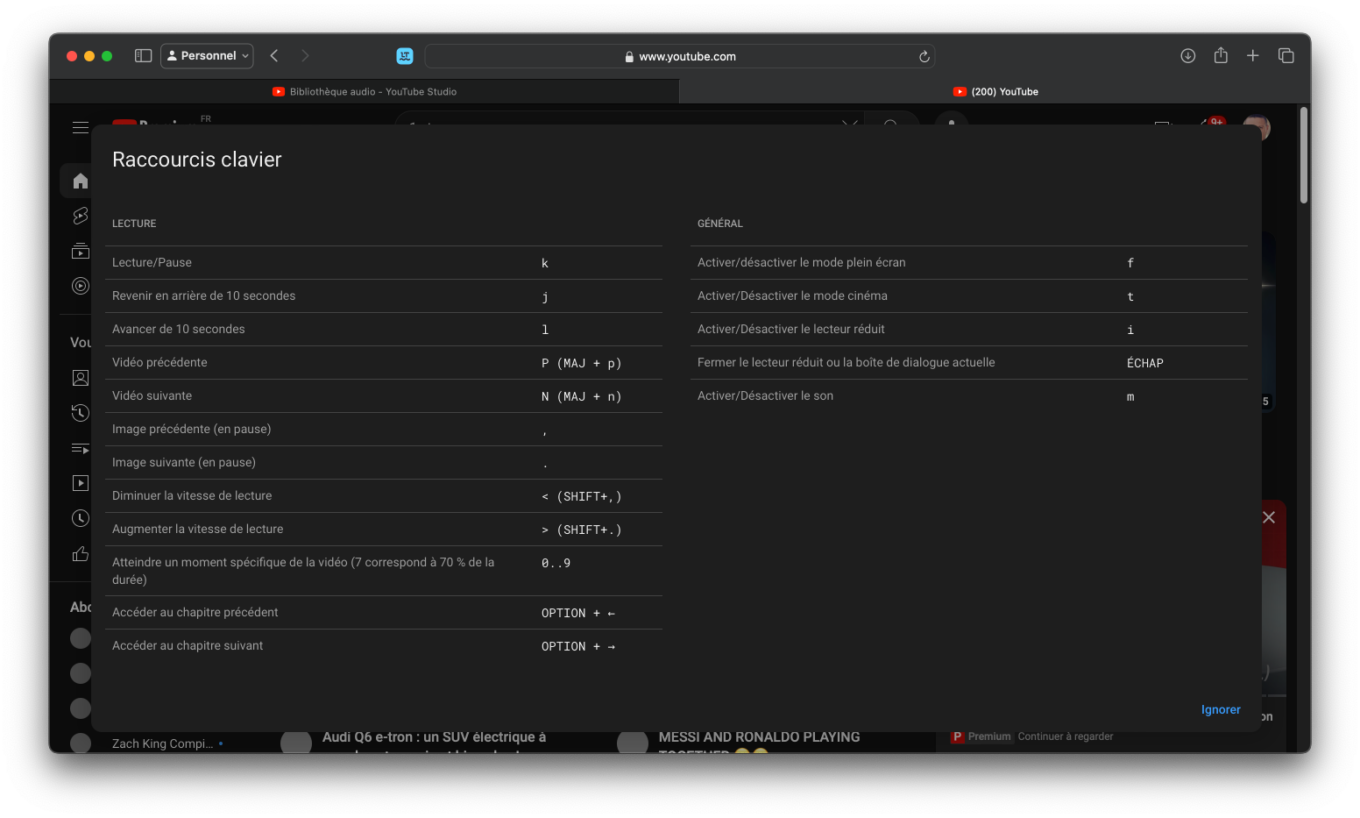Click the P (MAJ + p) shortcut
This screenshot has height=818, width=1360.
(581, 363)
